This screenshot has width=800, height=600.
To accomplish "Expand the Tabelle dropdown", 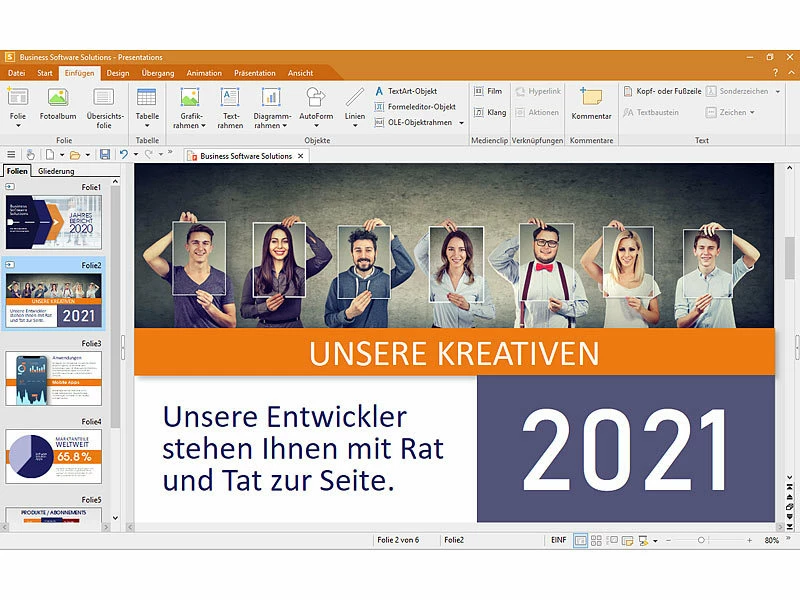I will click(x=147, y=126).
